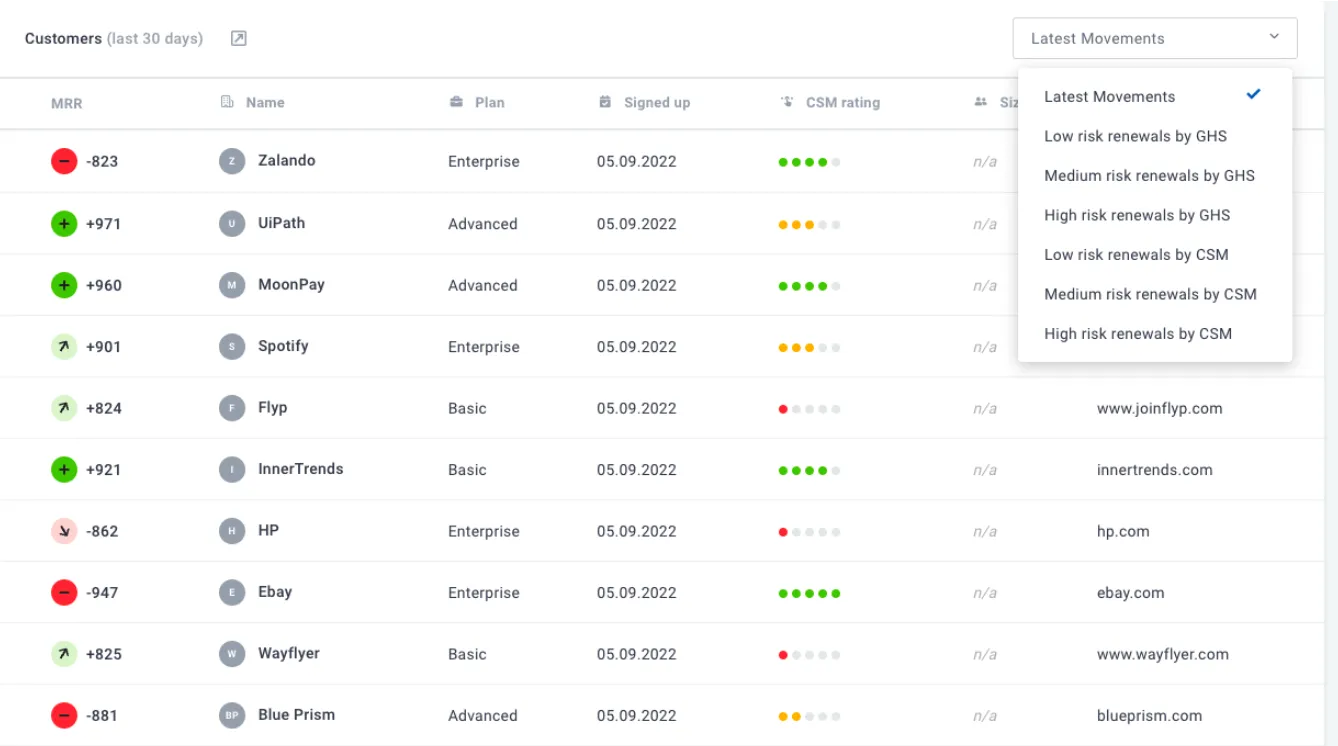This screenshot has height=746, width=1338.
Task: Click the Signed up calendar icon
Action: [x=605, y=102]
